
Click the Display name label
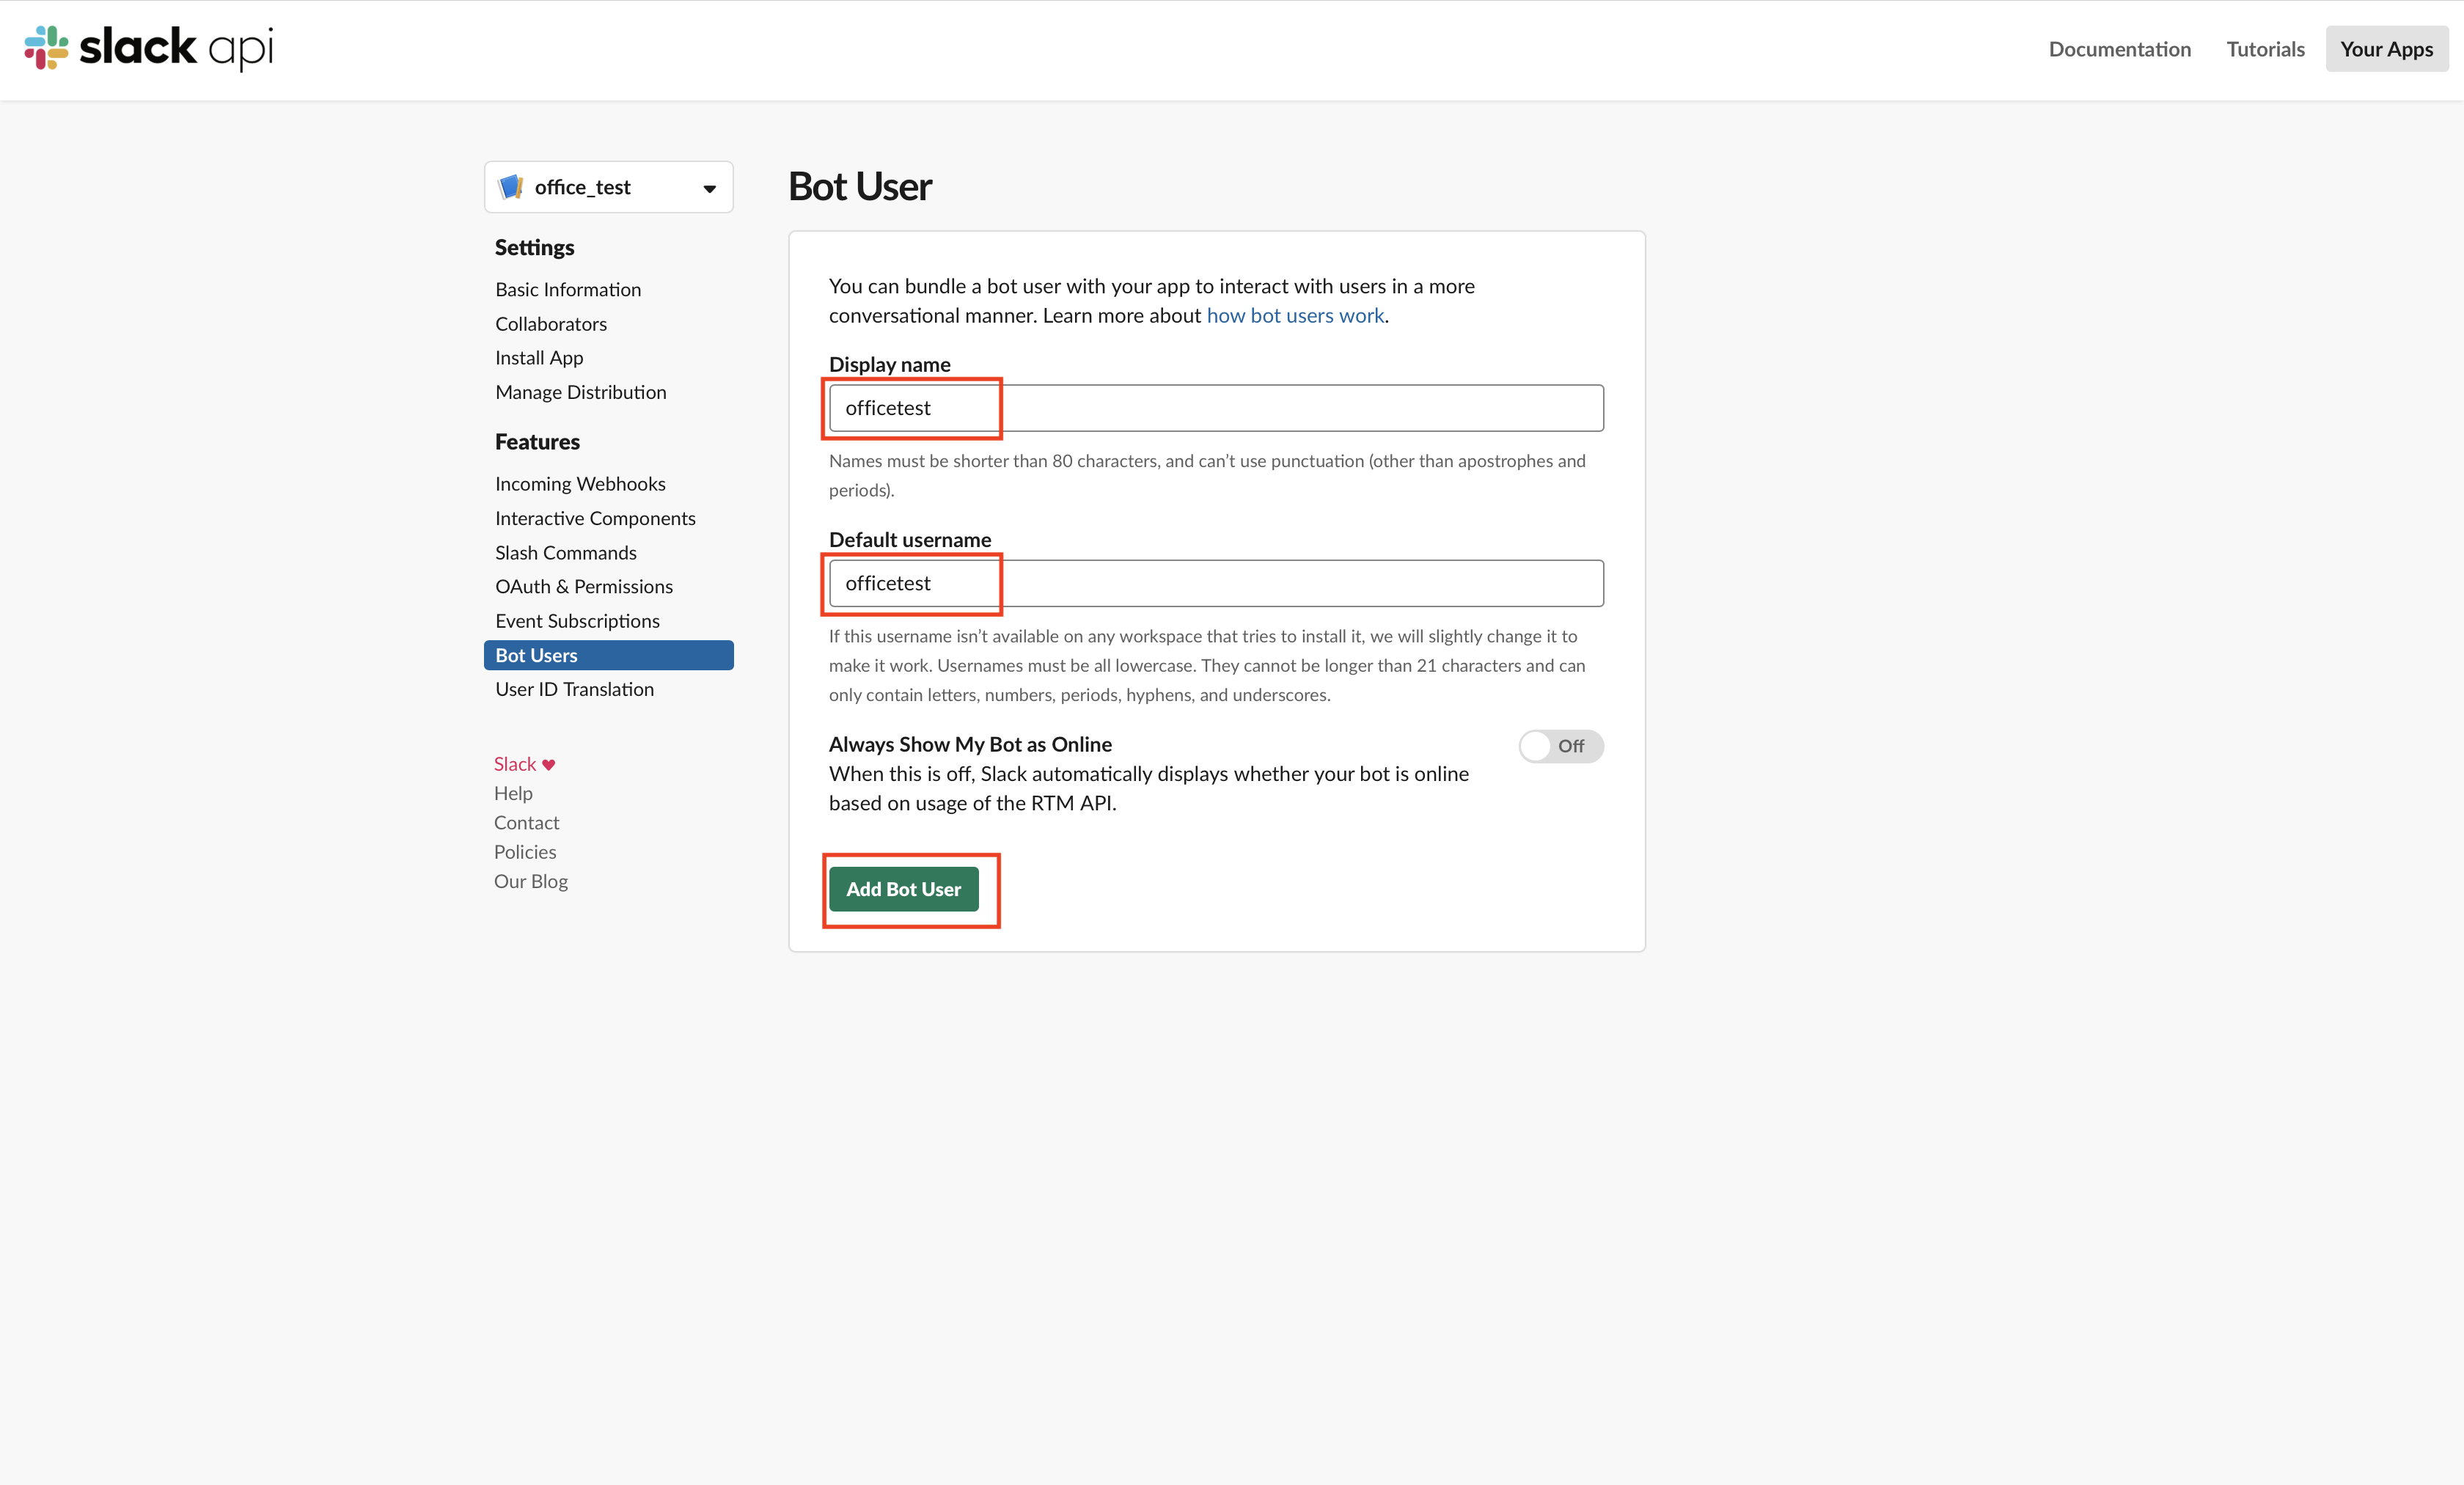pyautogui.click(x=889, y=364)
